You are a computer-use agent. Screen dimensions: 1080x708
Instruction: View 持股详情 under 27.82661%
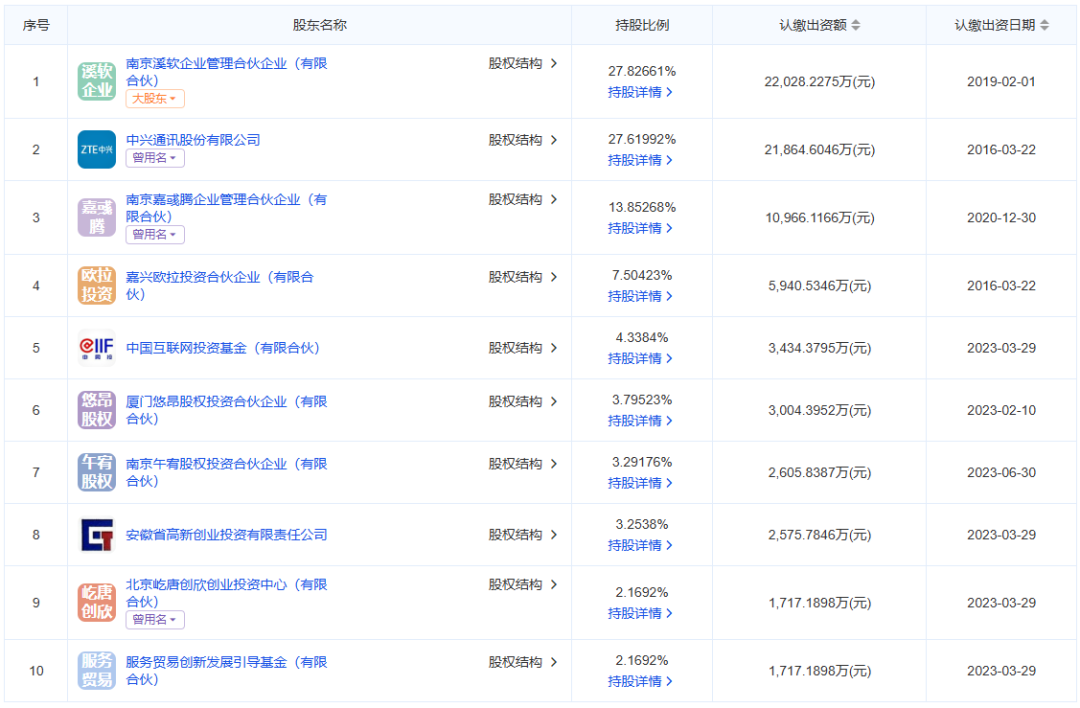pyautogui.click(x=640, y=92)
